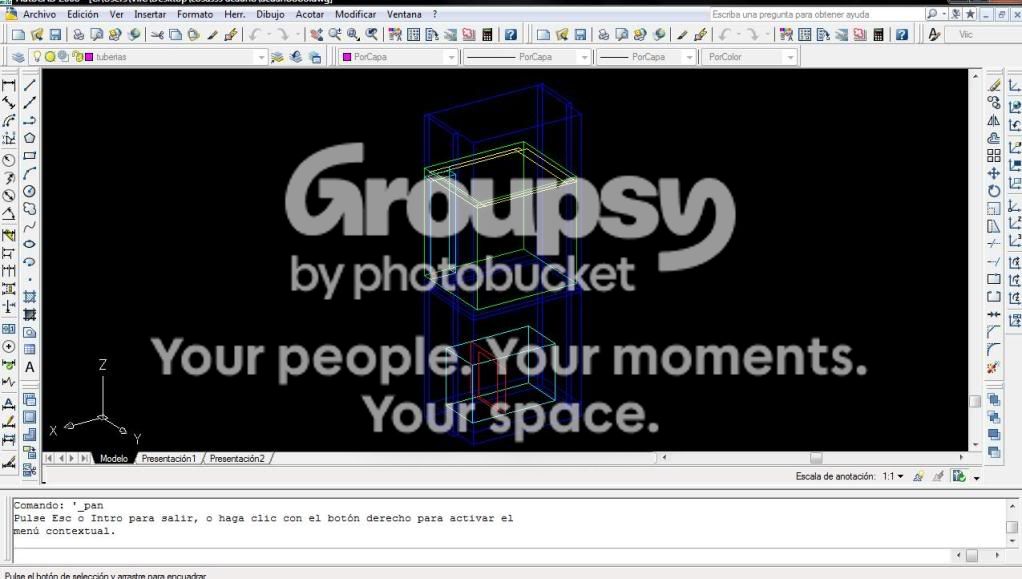Open the status bar menu arrow
This screenshot has height=579, width=1022.
(x=976, y=478)
